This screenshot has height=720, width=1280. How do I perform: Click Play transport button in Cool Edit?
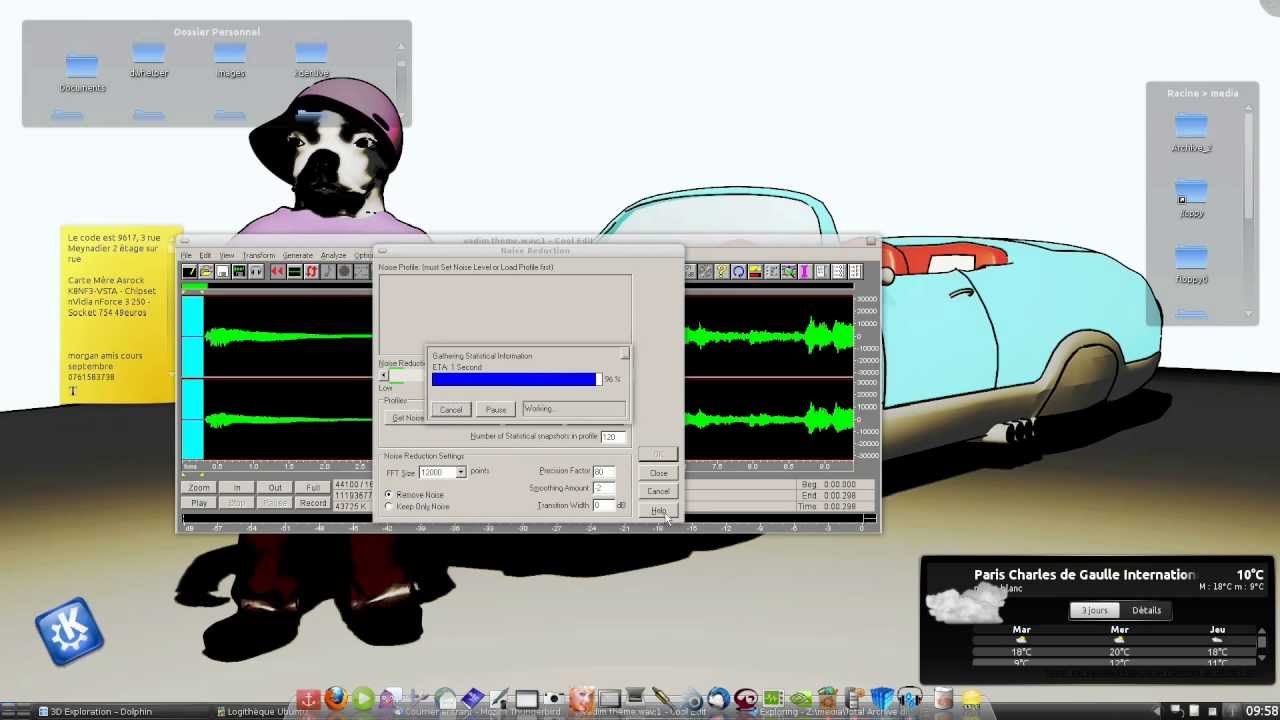tap(199, 503)
